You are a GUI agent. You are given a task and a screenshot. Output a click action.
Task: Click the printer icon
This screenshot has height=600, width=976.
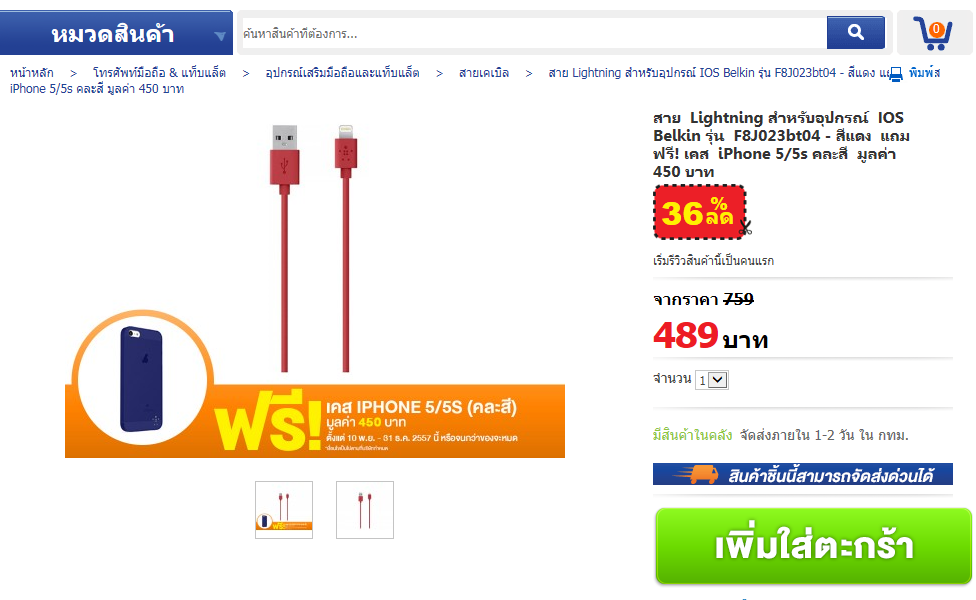pyautogui.click(x=896, y=74)
